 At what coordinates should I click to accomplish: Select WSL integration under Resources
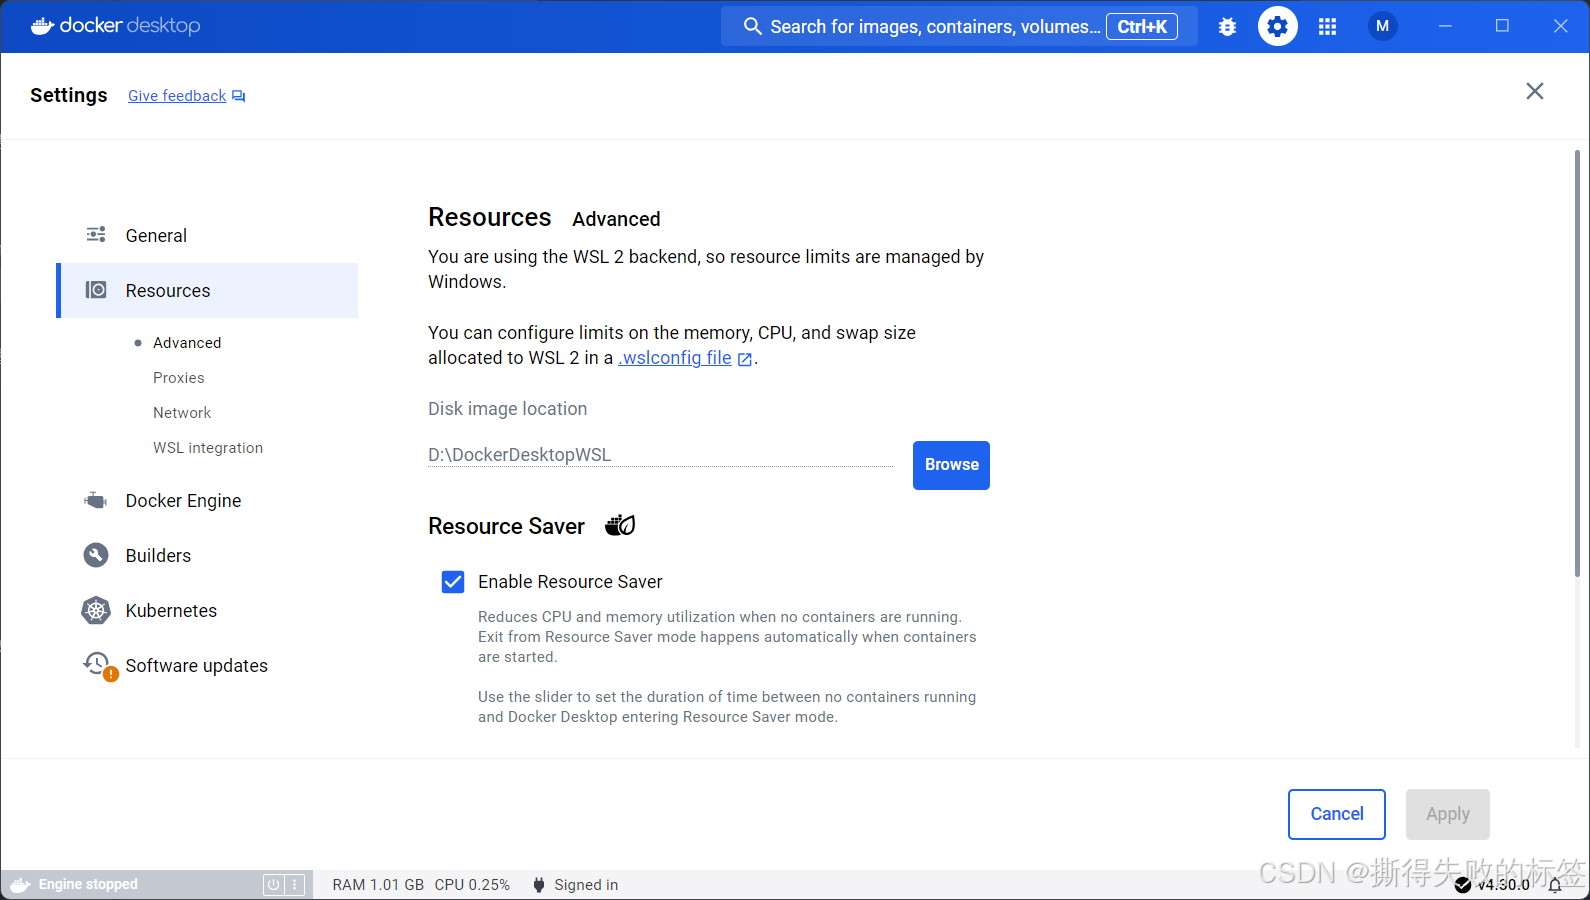pos(208,448)
